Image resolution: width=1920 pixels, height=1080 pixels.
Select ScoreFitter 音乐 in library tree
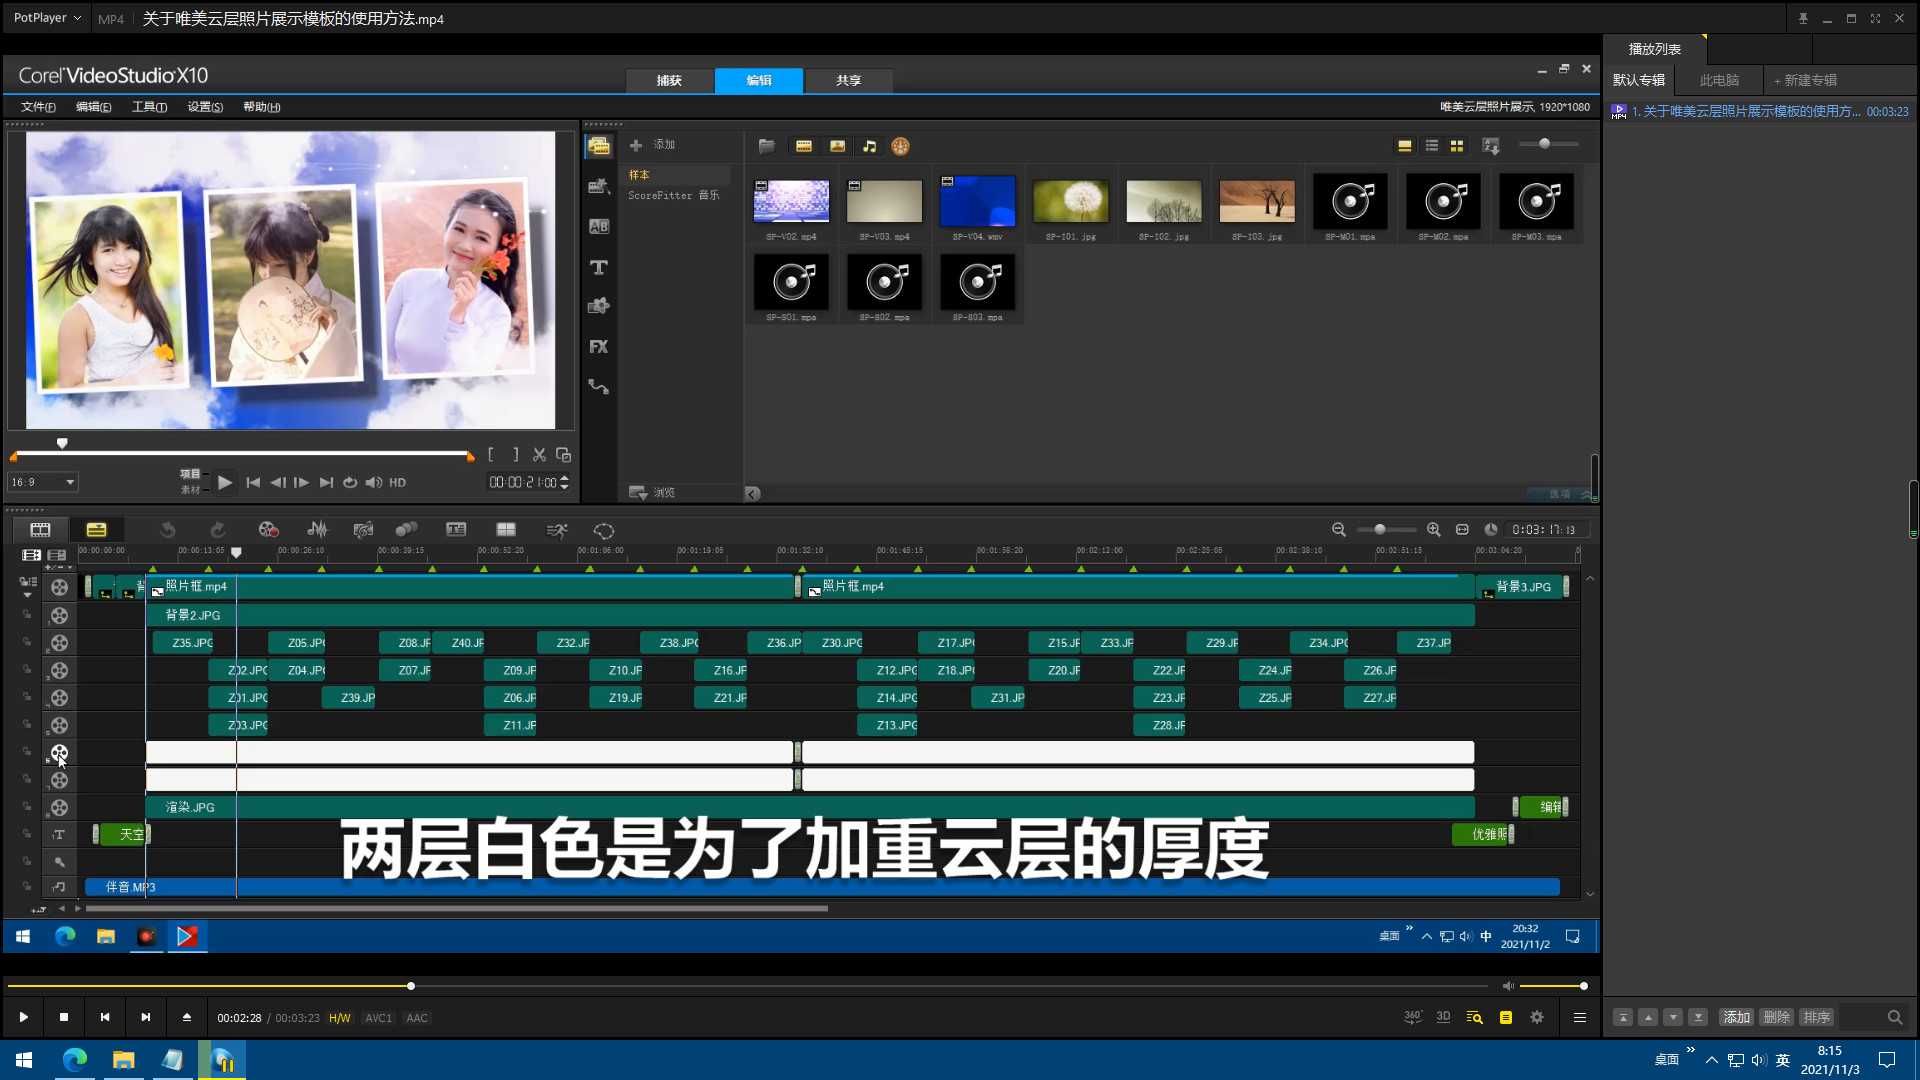[x=673, y=196]
